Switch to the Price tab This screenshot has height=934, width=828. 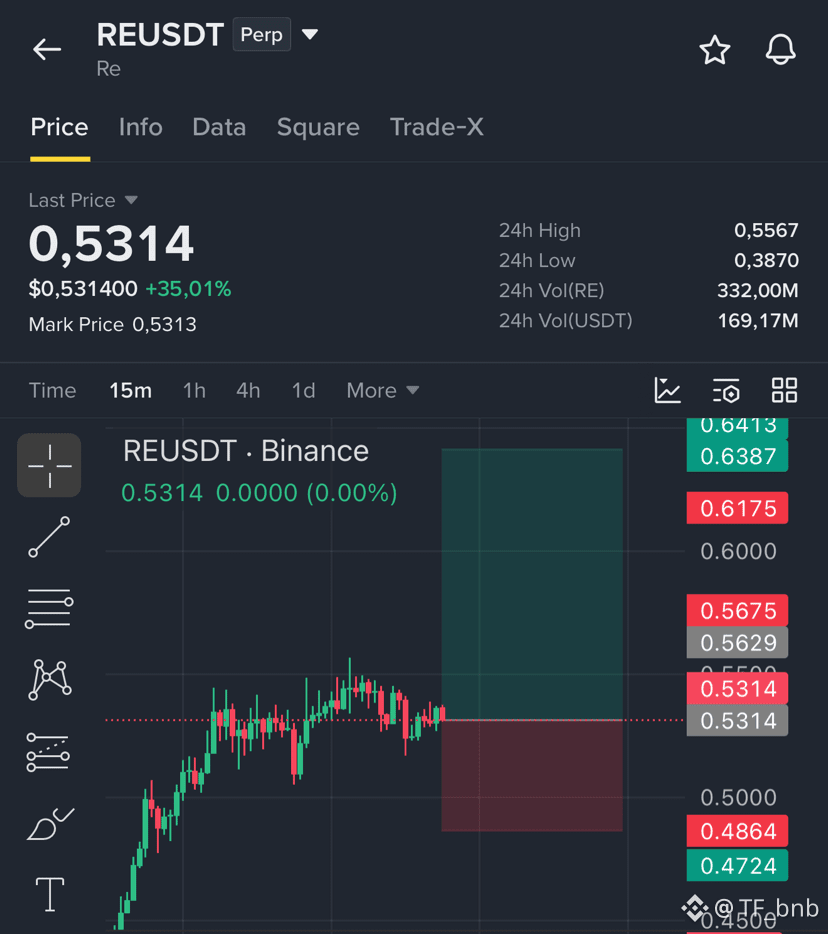point(60,127)
